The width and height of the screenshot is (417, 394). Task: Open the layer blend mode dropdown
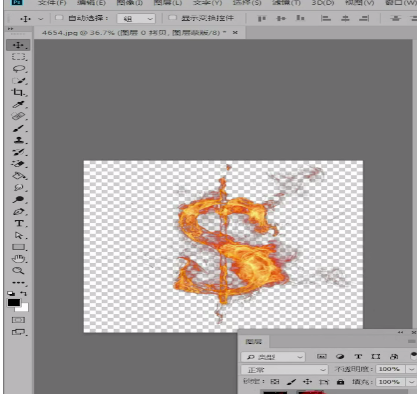pyautogui.click(x=284, y=370)
